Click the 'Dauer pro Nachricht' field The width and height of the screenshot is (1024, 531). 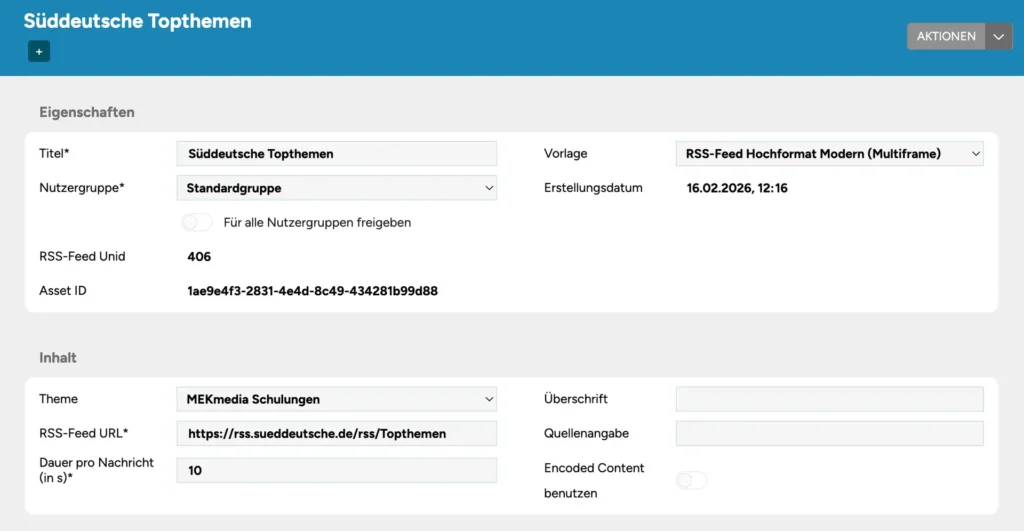coord(336,470)
